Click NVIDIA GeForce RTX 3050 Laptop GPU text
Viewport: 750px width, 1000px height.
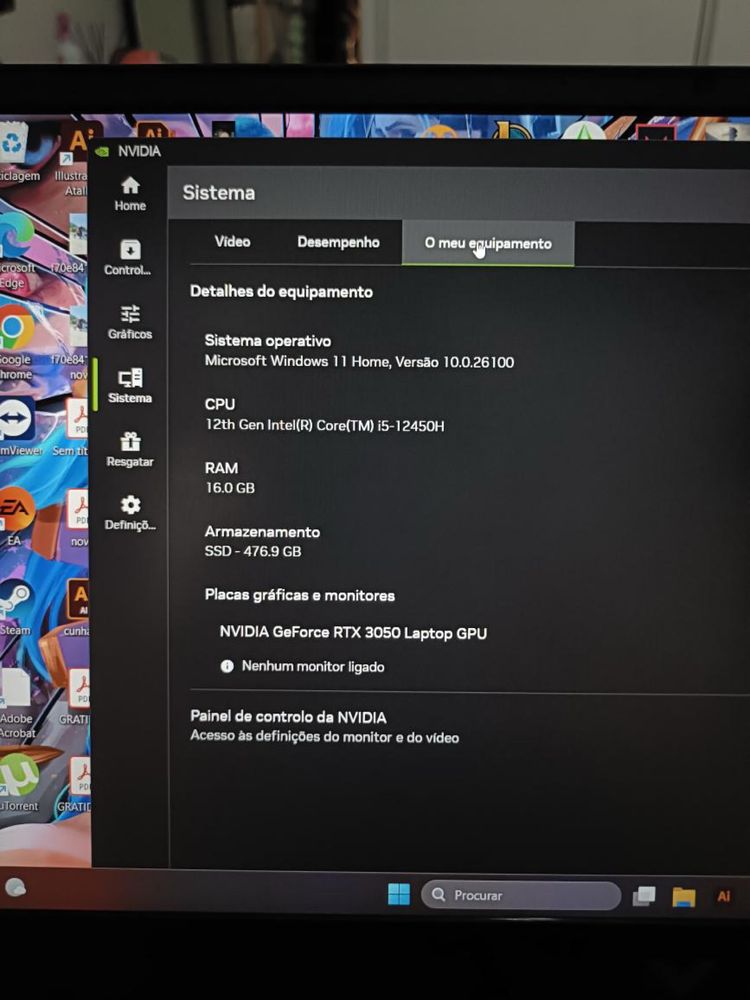point(353,633)
